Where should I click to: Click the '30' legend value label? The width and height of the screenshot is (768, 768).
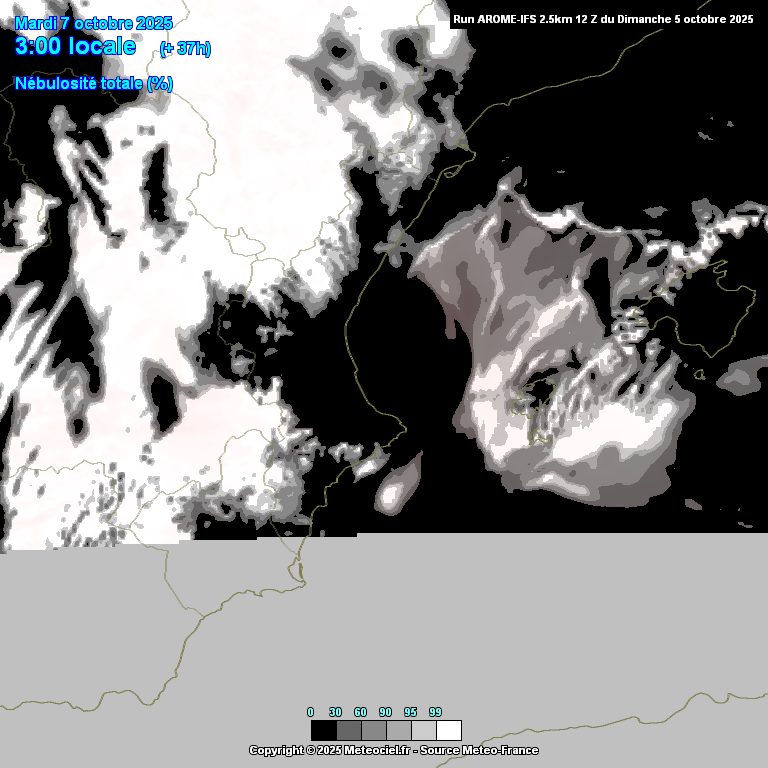(335, 712)
